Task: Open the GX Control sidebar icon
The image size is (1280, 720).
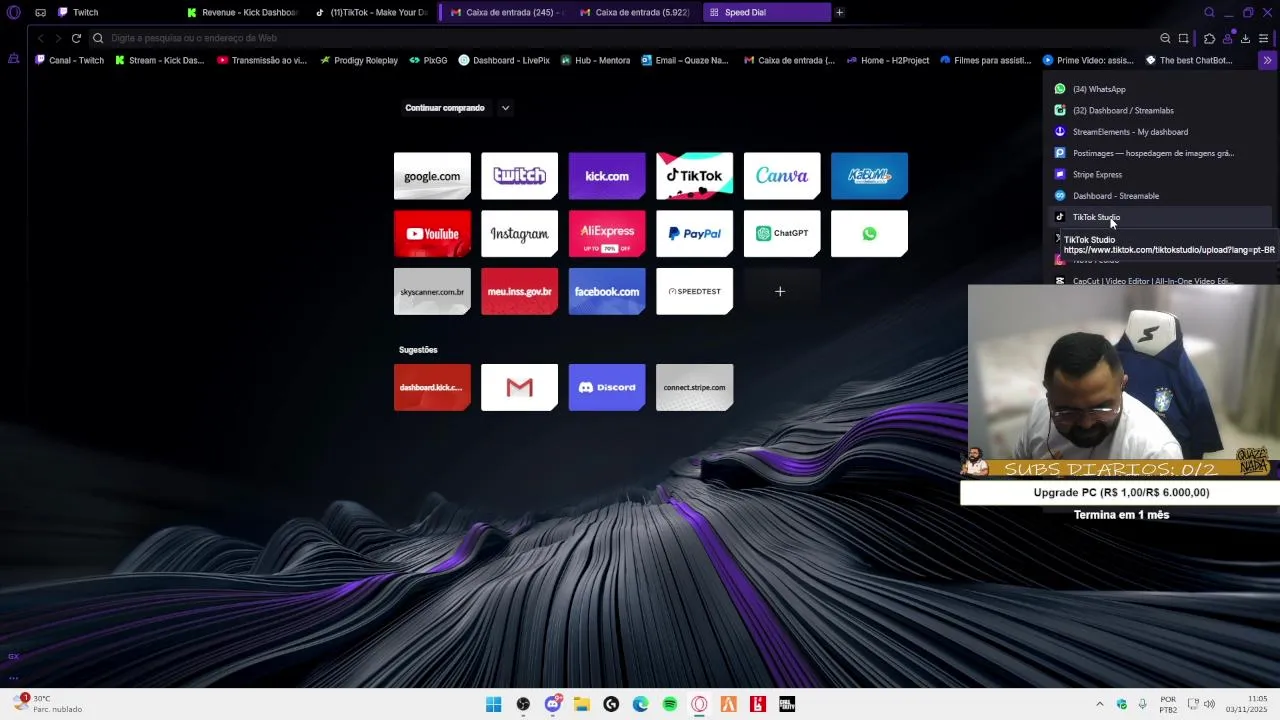Action: coord(13,656)
